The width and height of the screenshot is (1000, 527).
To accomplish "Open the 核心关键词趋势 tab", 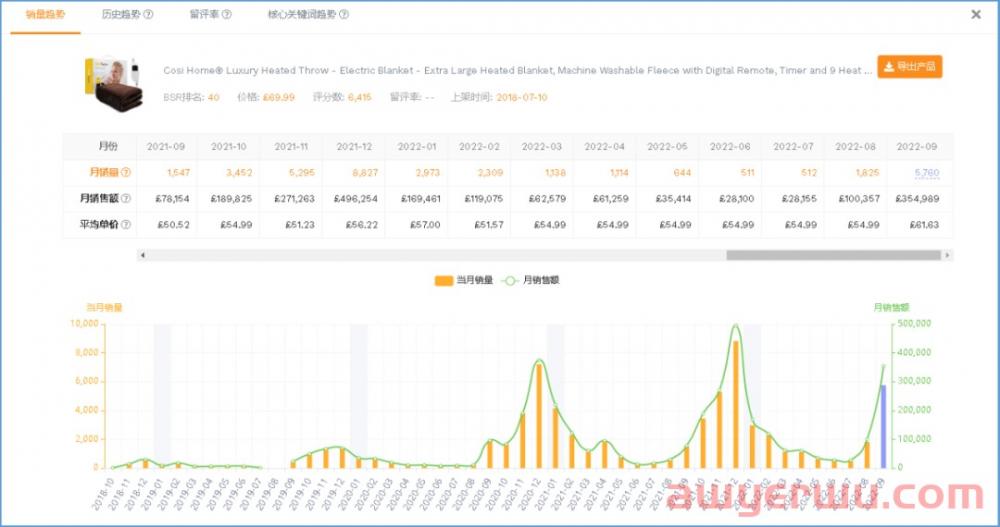I will point(302,14).
